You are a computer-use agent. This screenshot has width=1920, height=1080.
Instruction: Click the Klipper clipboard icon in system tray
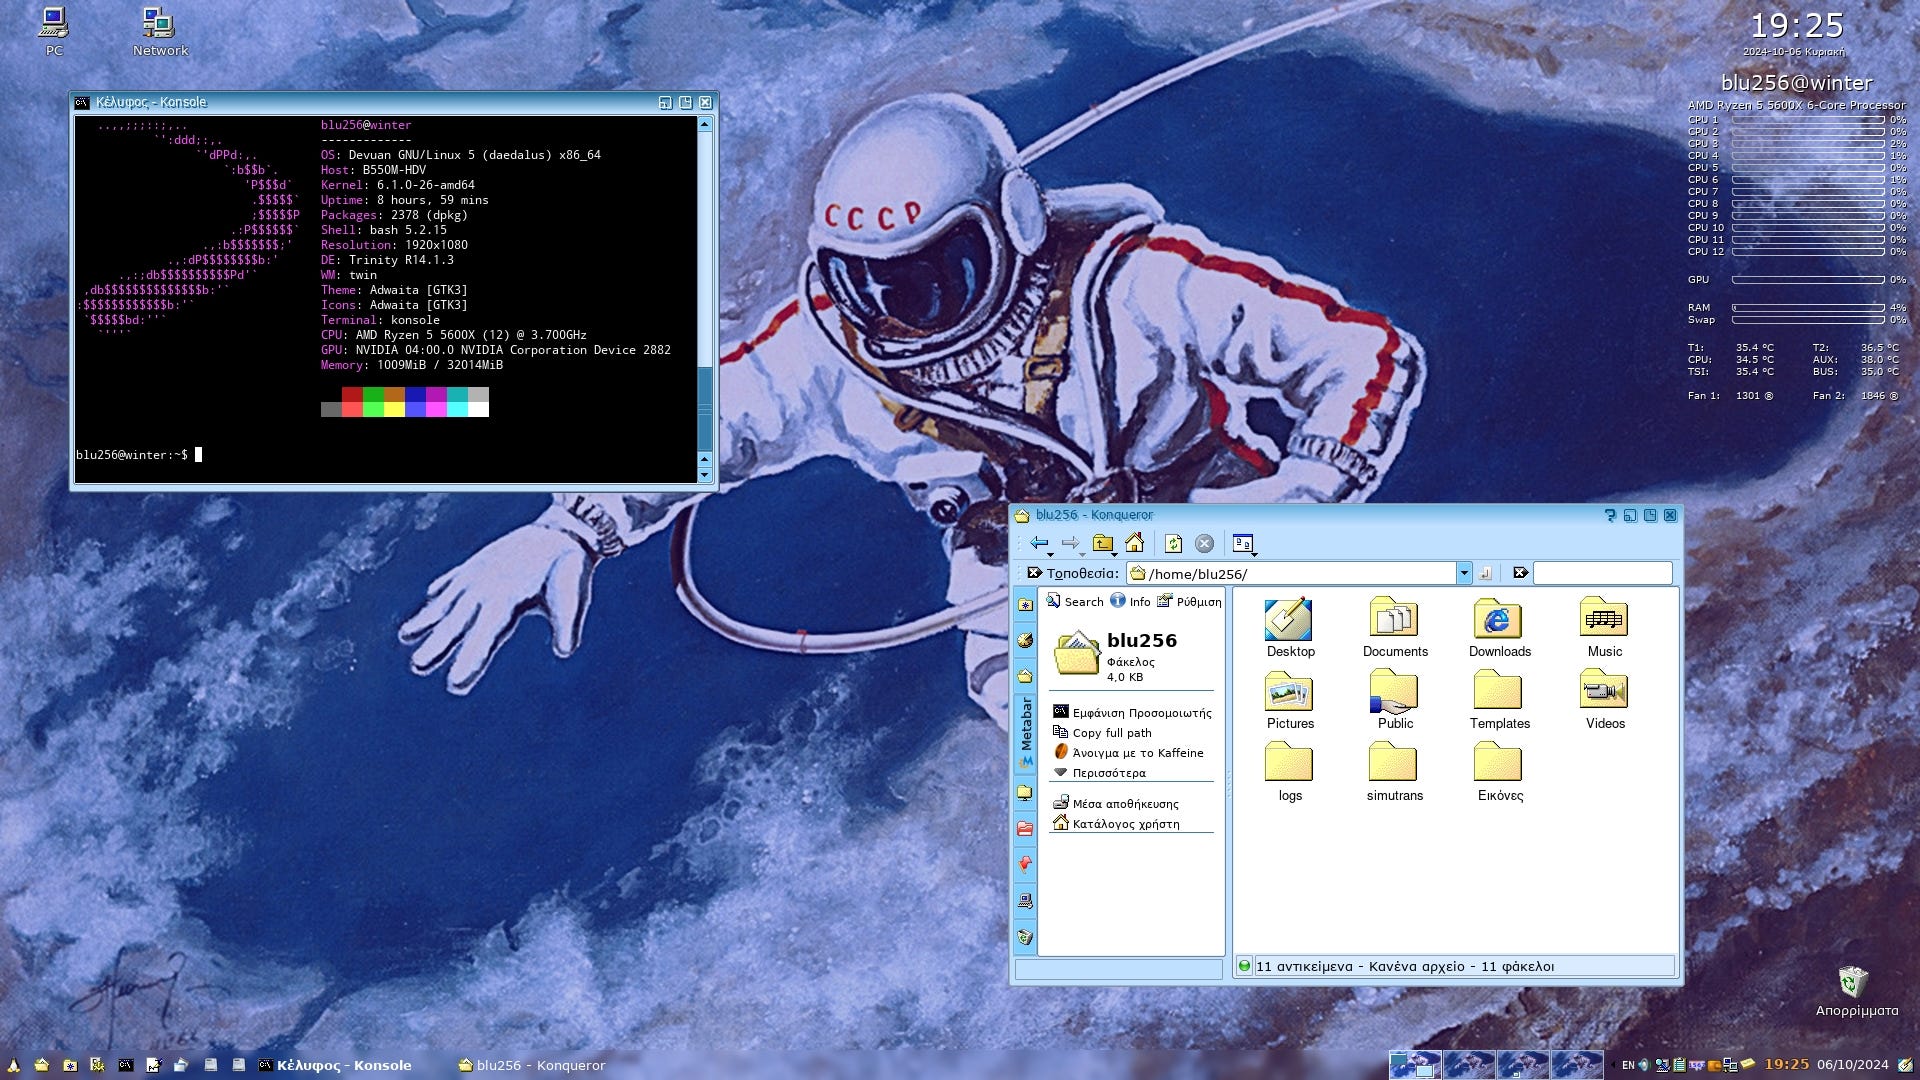pyautogui.click(x=1681, y=1065)
